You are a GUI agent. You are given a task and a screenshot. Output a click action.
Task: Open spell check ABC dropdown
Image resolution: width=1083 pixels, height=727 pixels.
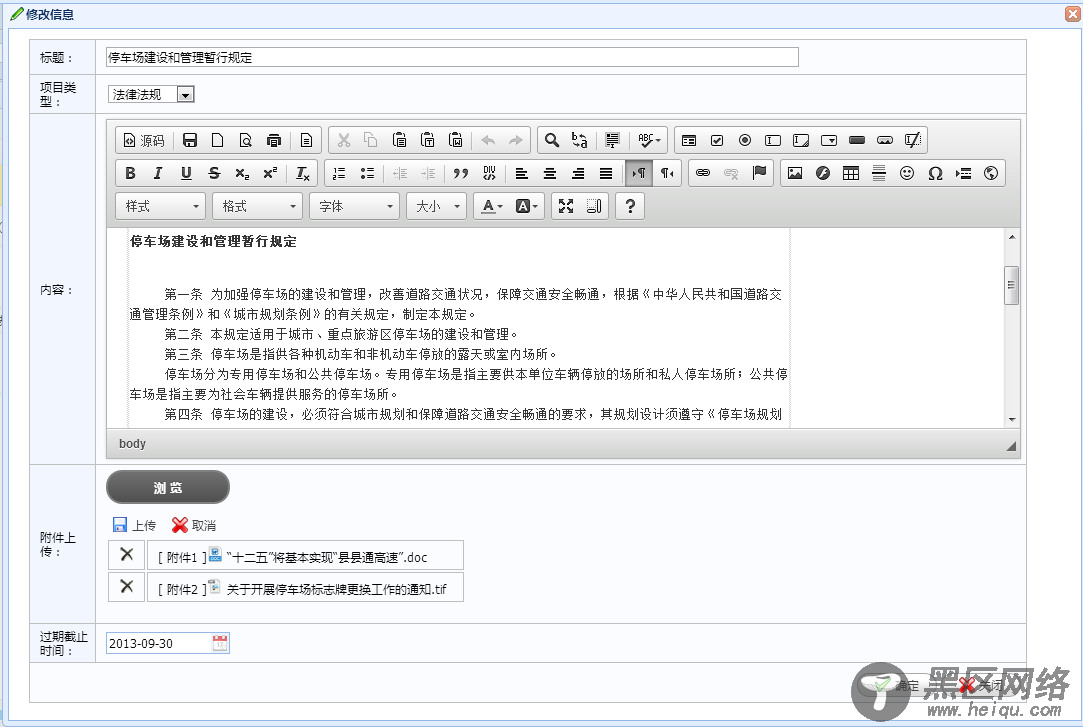coord(649,140)
